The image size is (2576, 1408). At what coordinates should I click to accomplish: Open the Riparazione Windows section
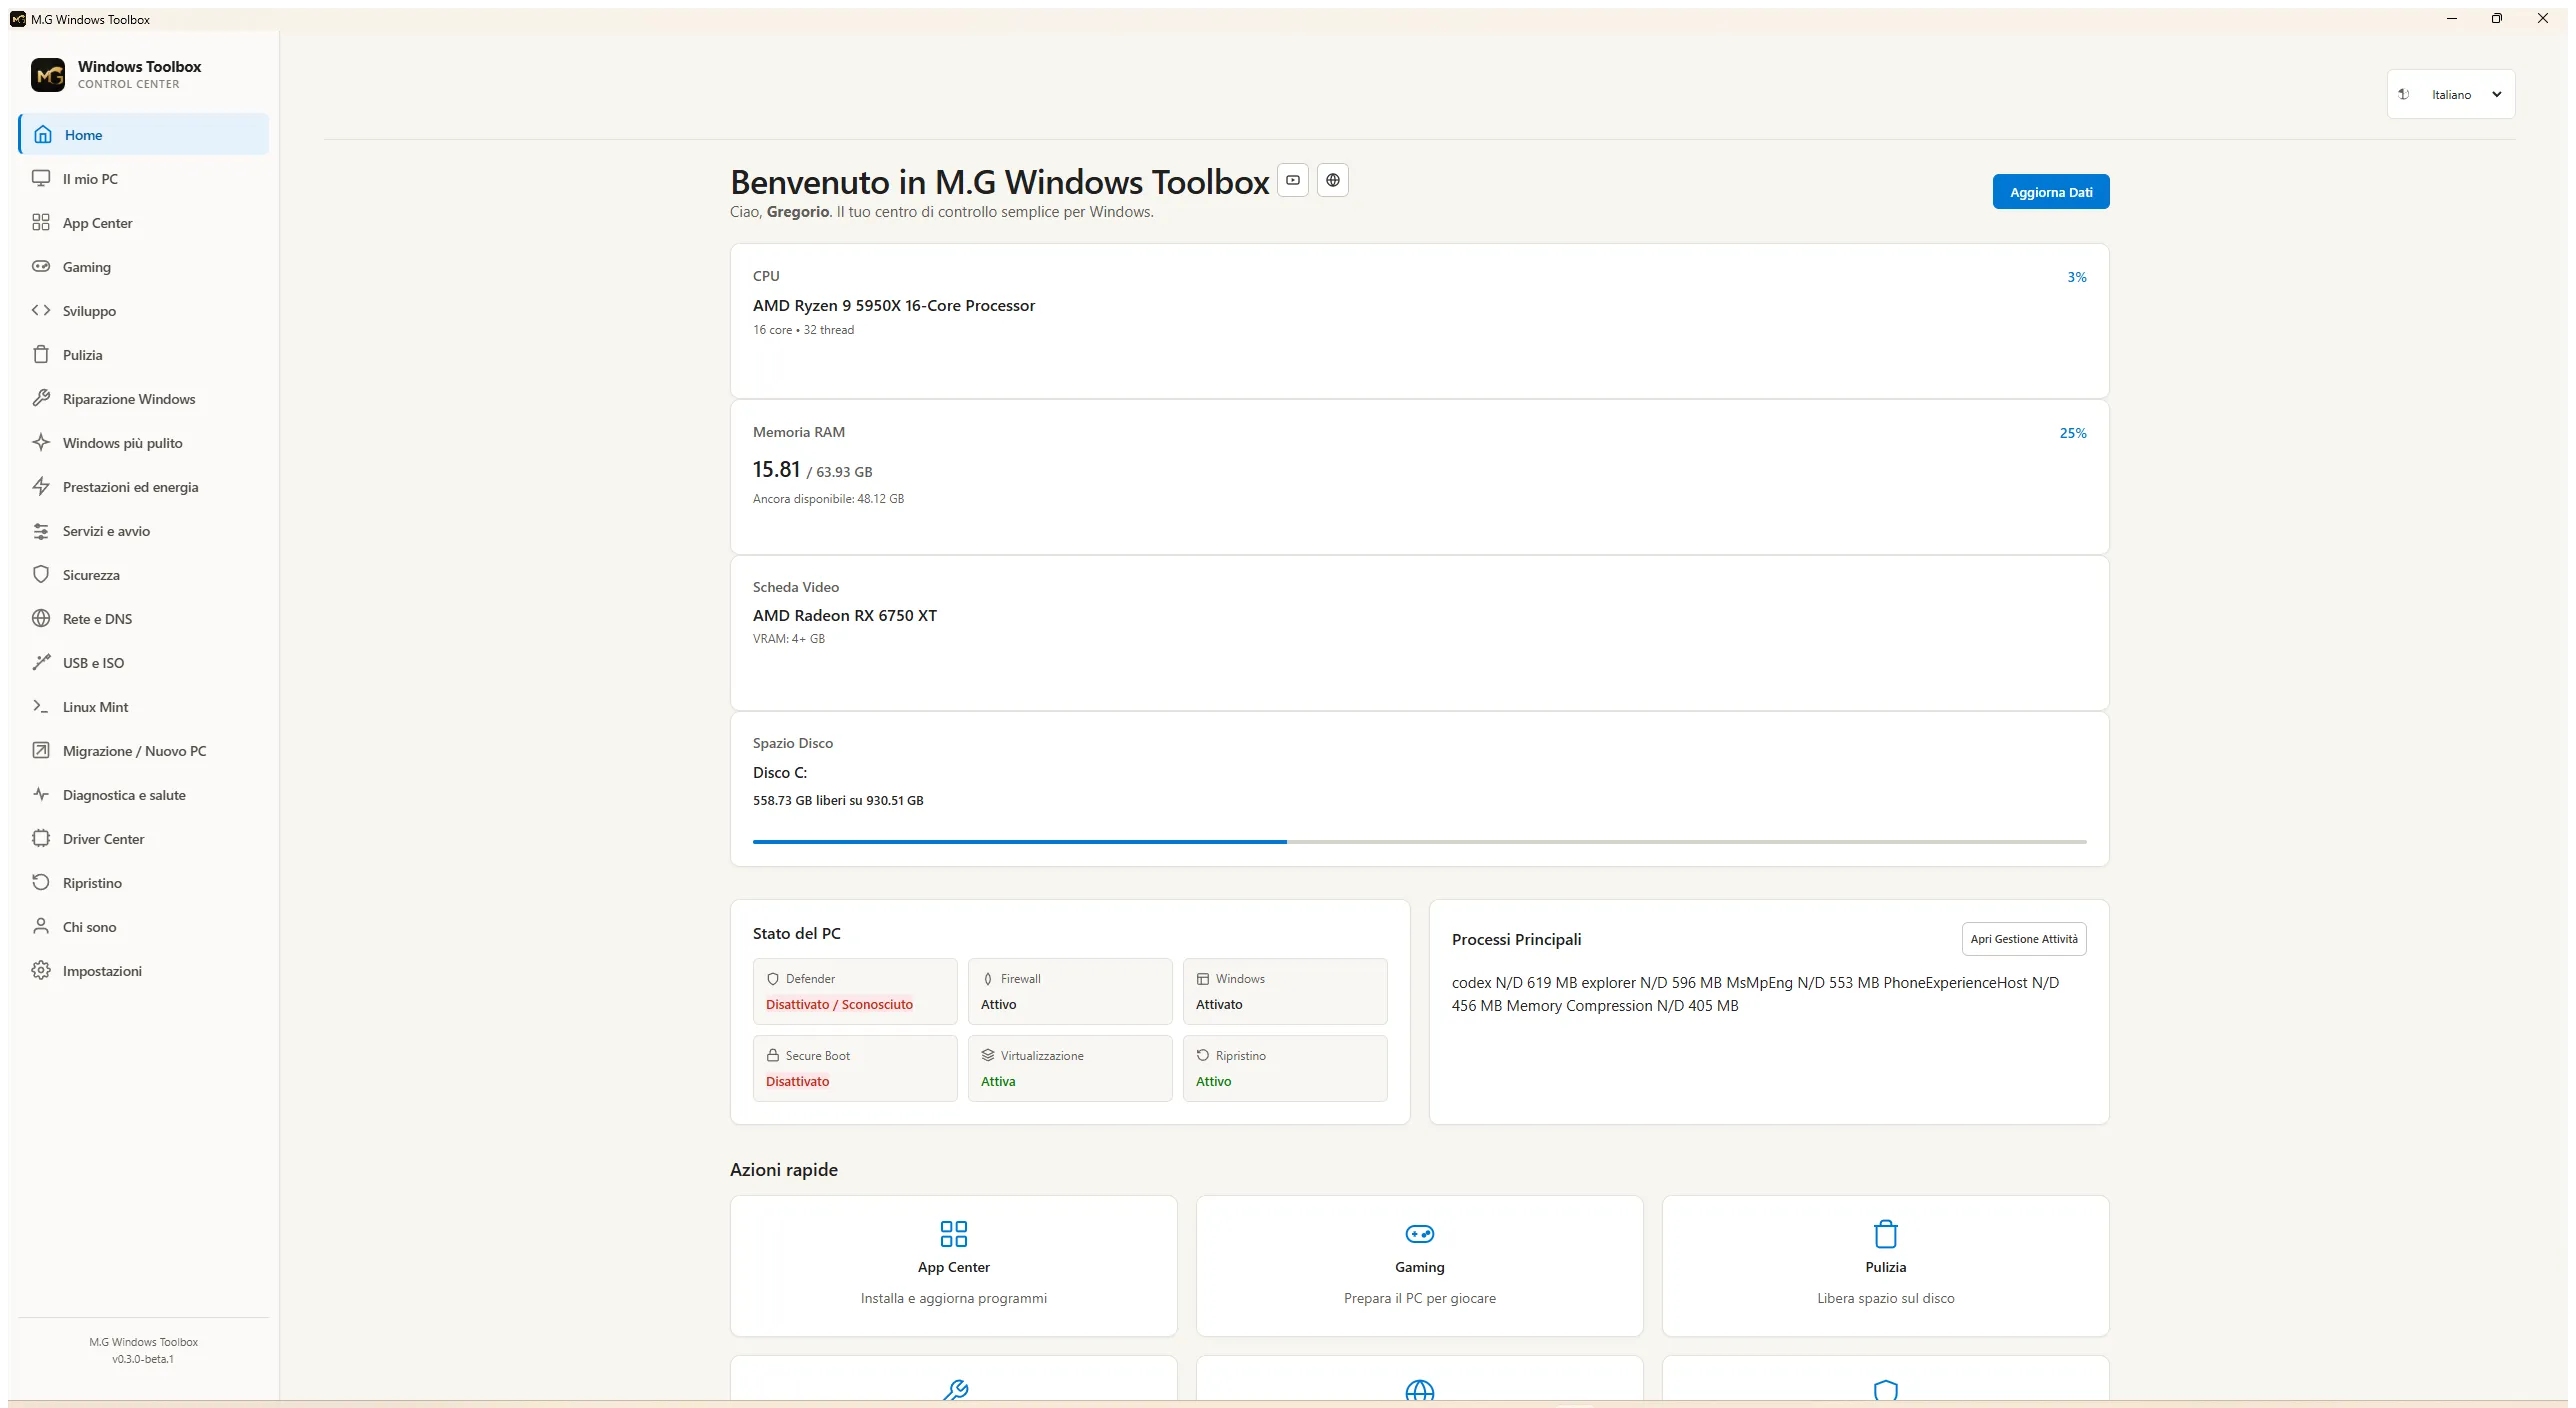[143, 398]
